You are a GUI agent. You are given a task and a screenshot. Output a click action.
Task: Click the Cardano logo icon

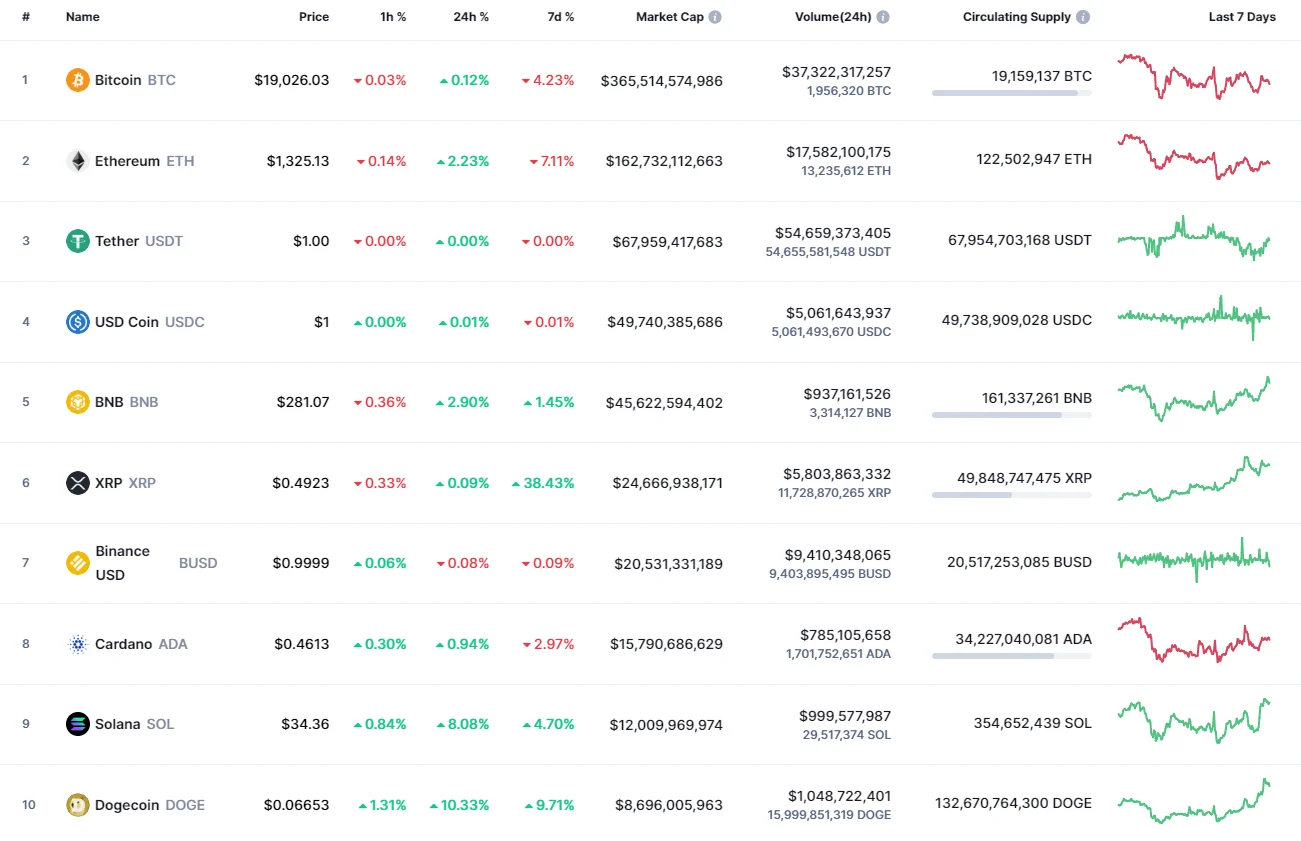[x=77, y=644]
